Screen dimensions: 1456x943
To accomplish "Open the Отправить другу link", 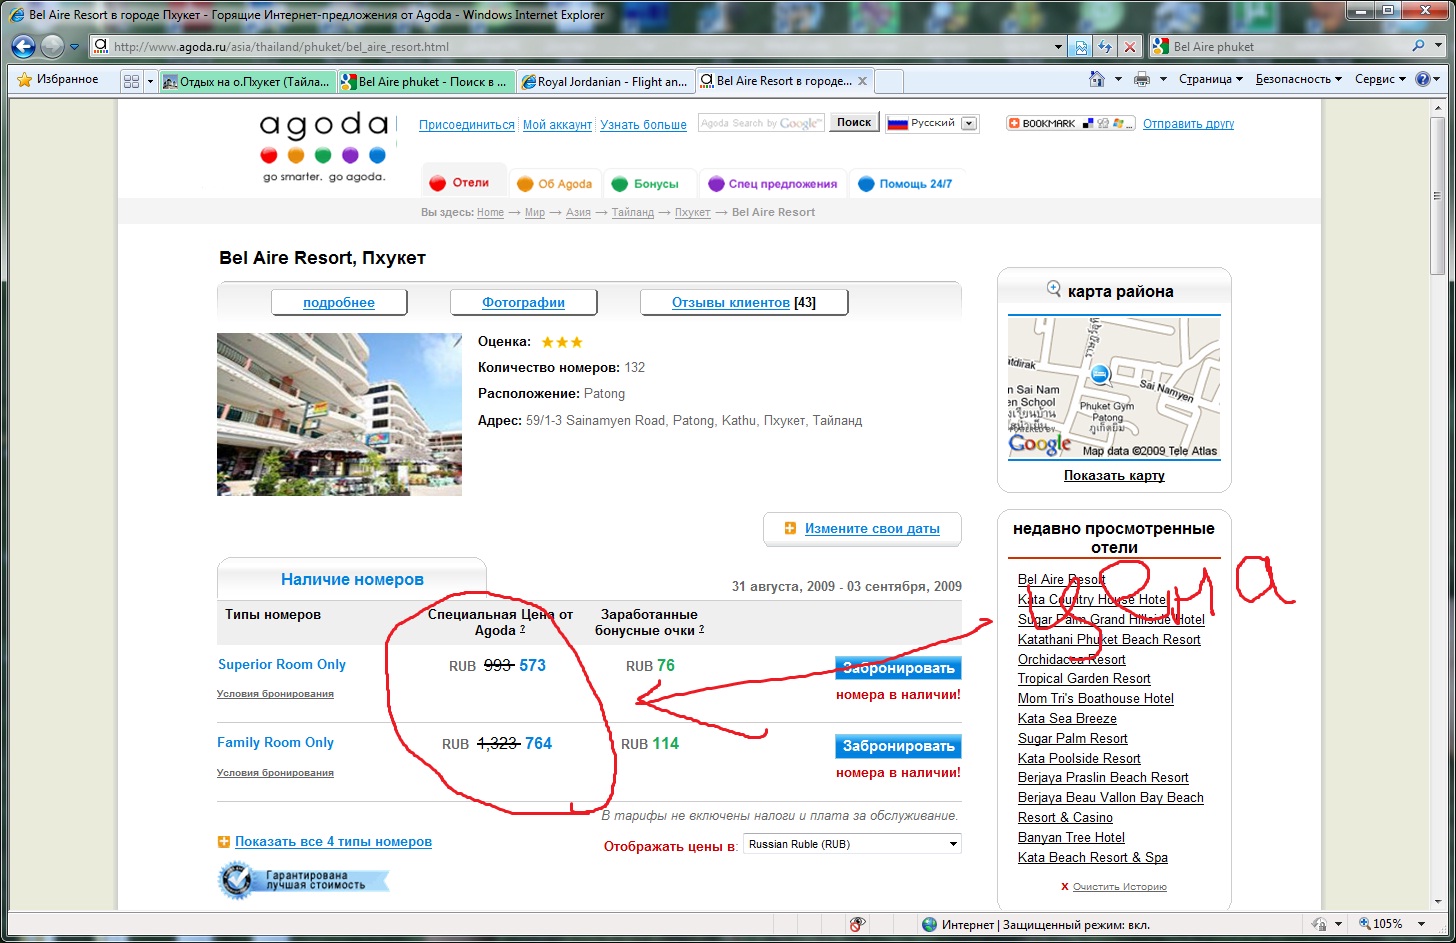I will [1188, 124].
